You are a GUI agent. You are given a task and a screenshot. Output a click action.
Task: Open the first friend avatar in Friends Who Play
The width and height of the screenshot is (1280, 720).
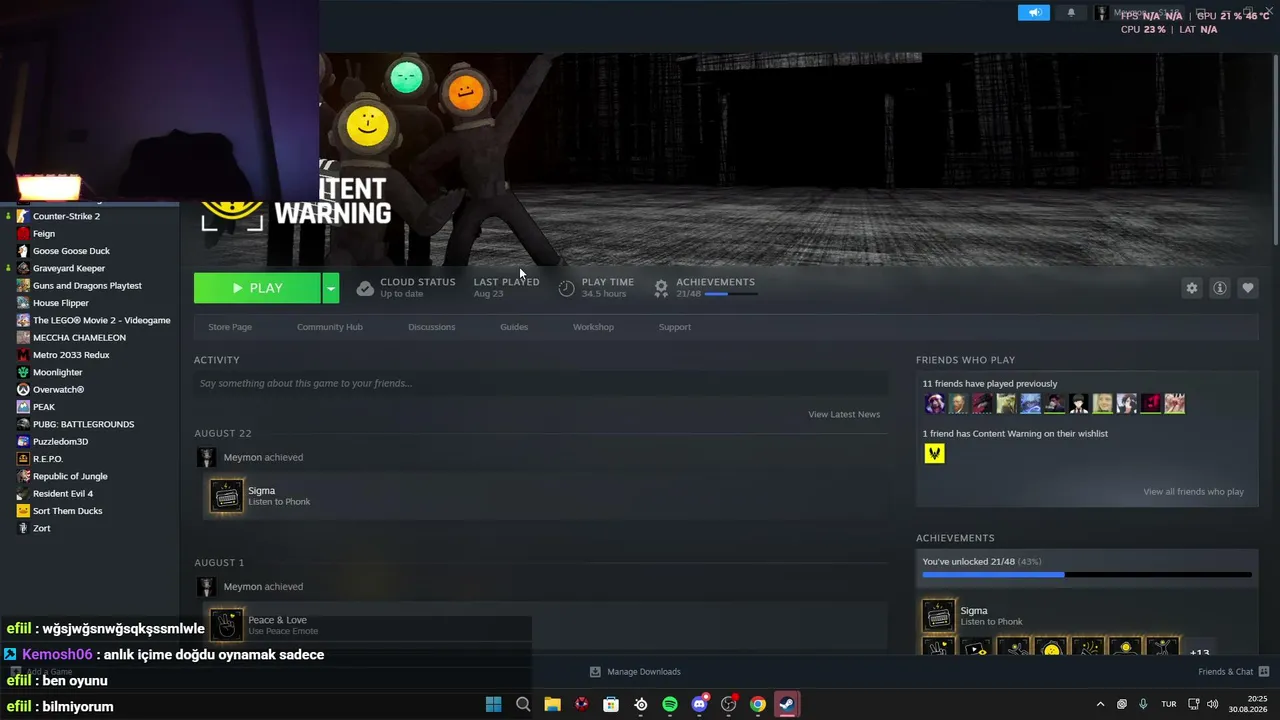click(934, 404)
